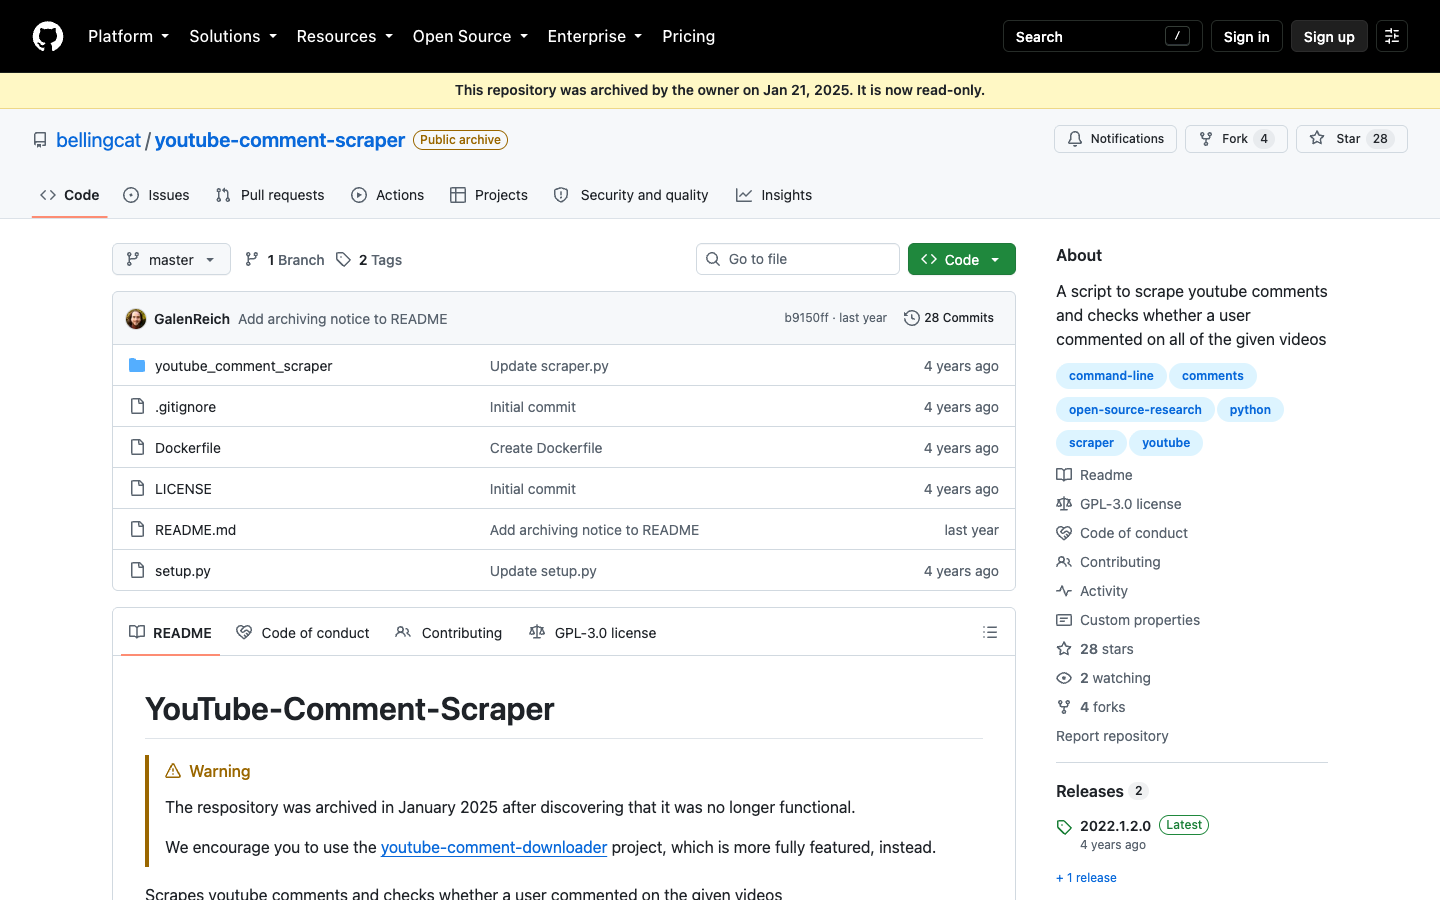Image resolution: width=1440 pixels, height=900 pixels.
Task: Switch to the Insights tab
Action: pyautogui.click(x=774, y=195)
